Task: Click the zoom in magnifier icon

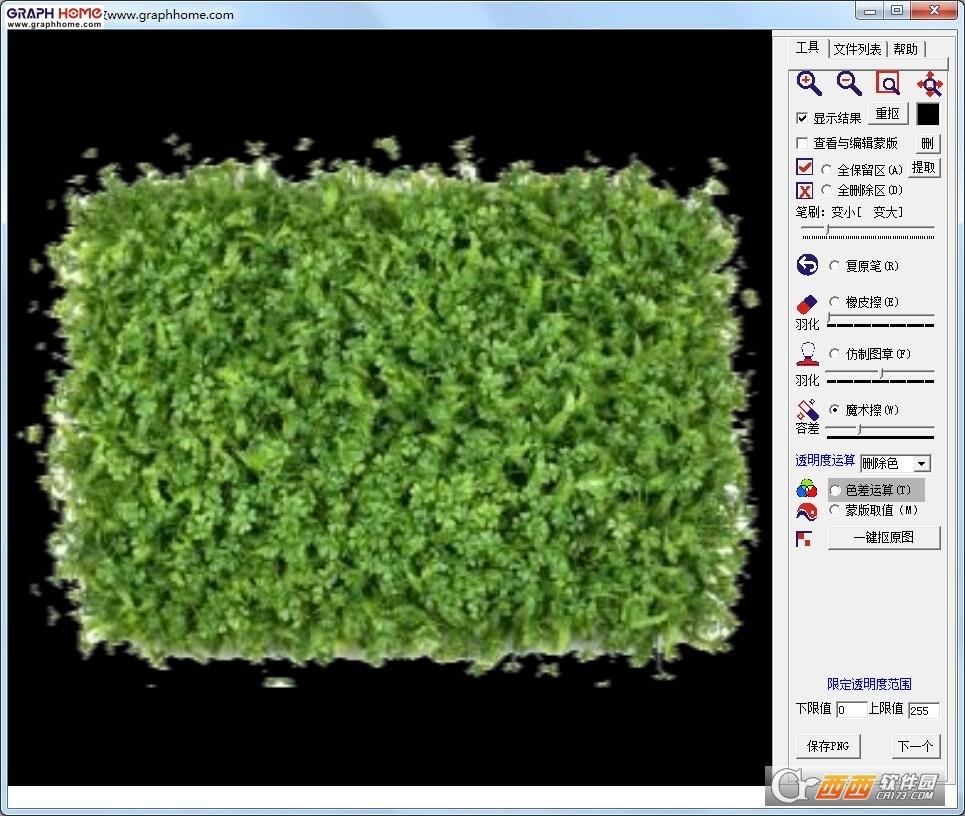Action: coord(809,84)
